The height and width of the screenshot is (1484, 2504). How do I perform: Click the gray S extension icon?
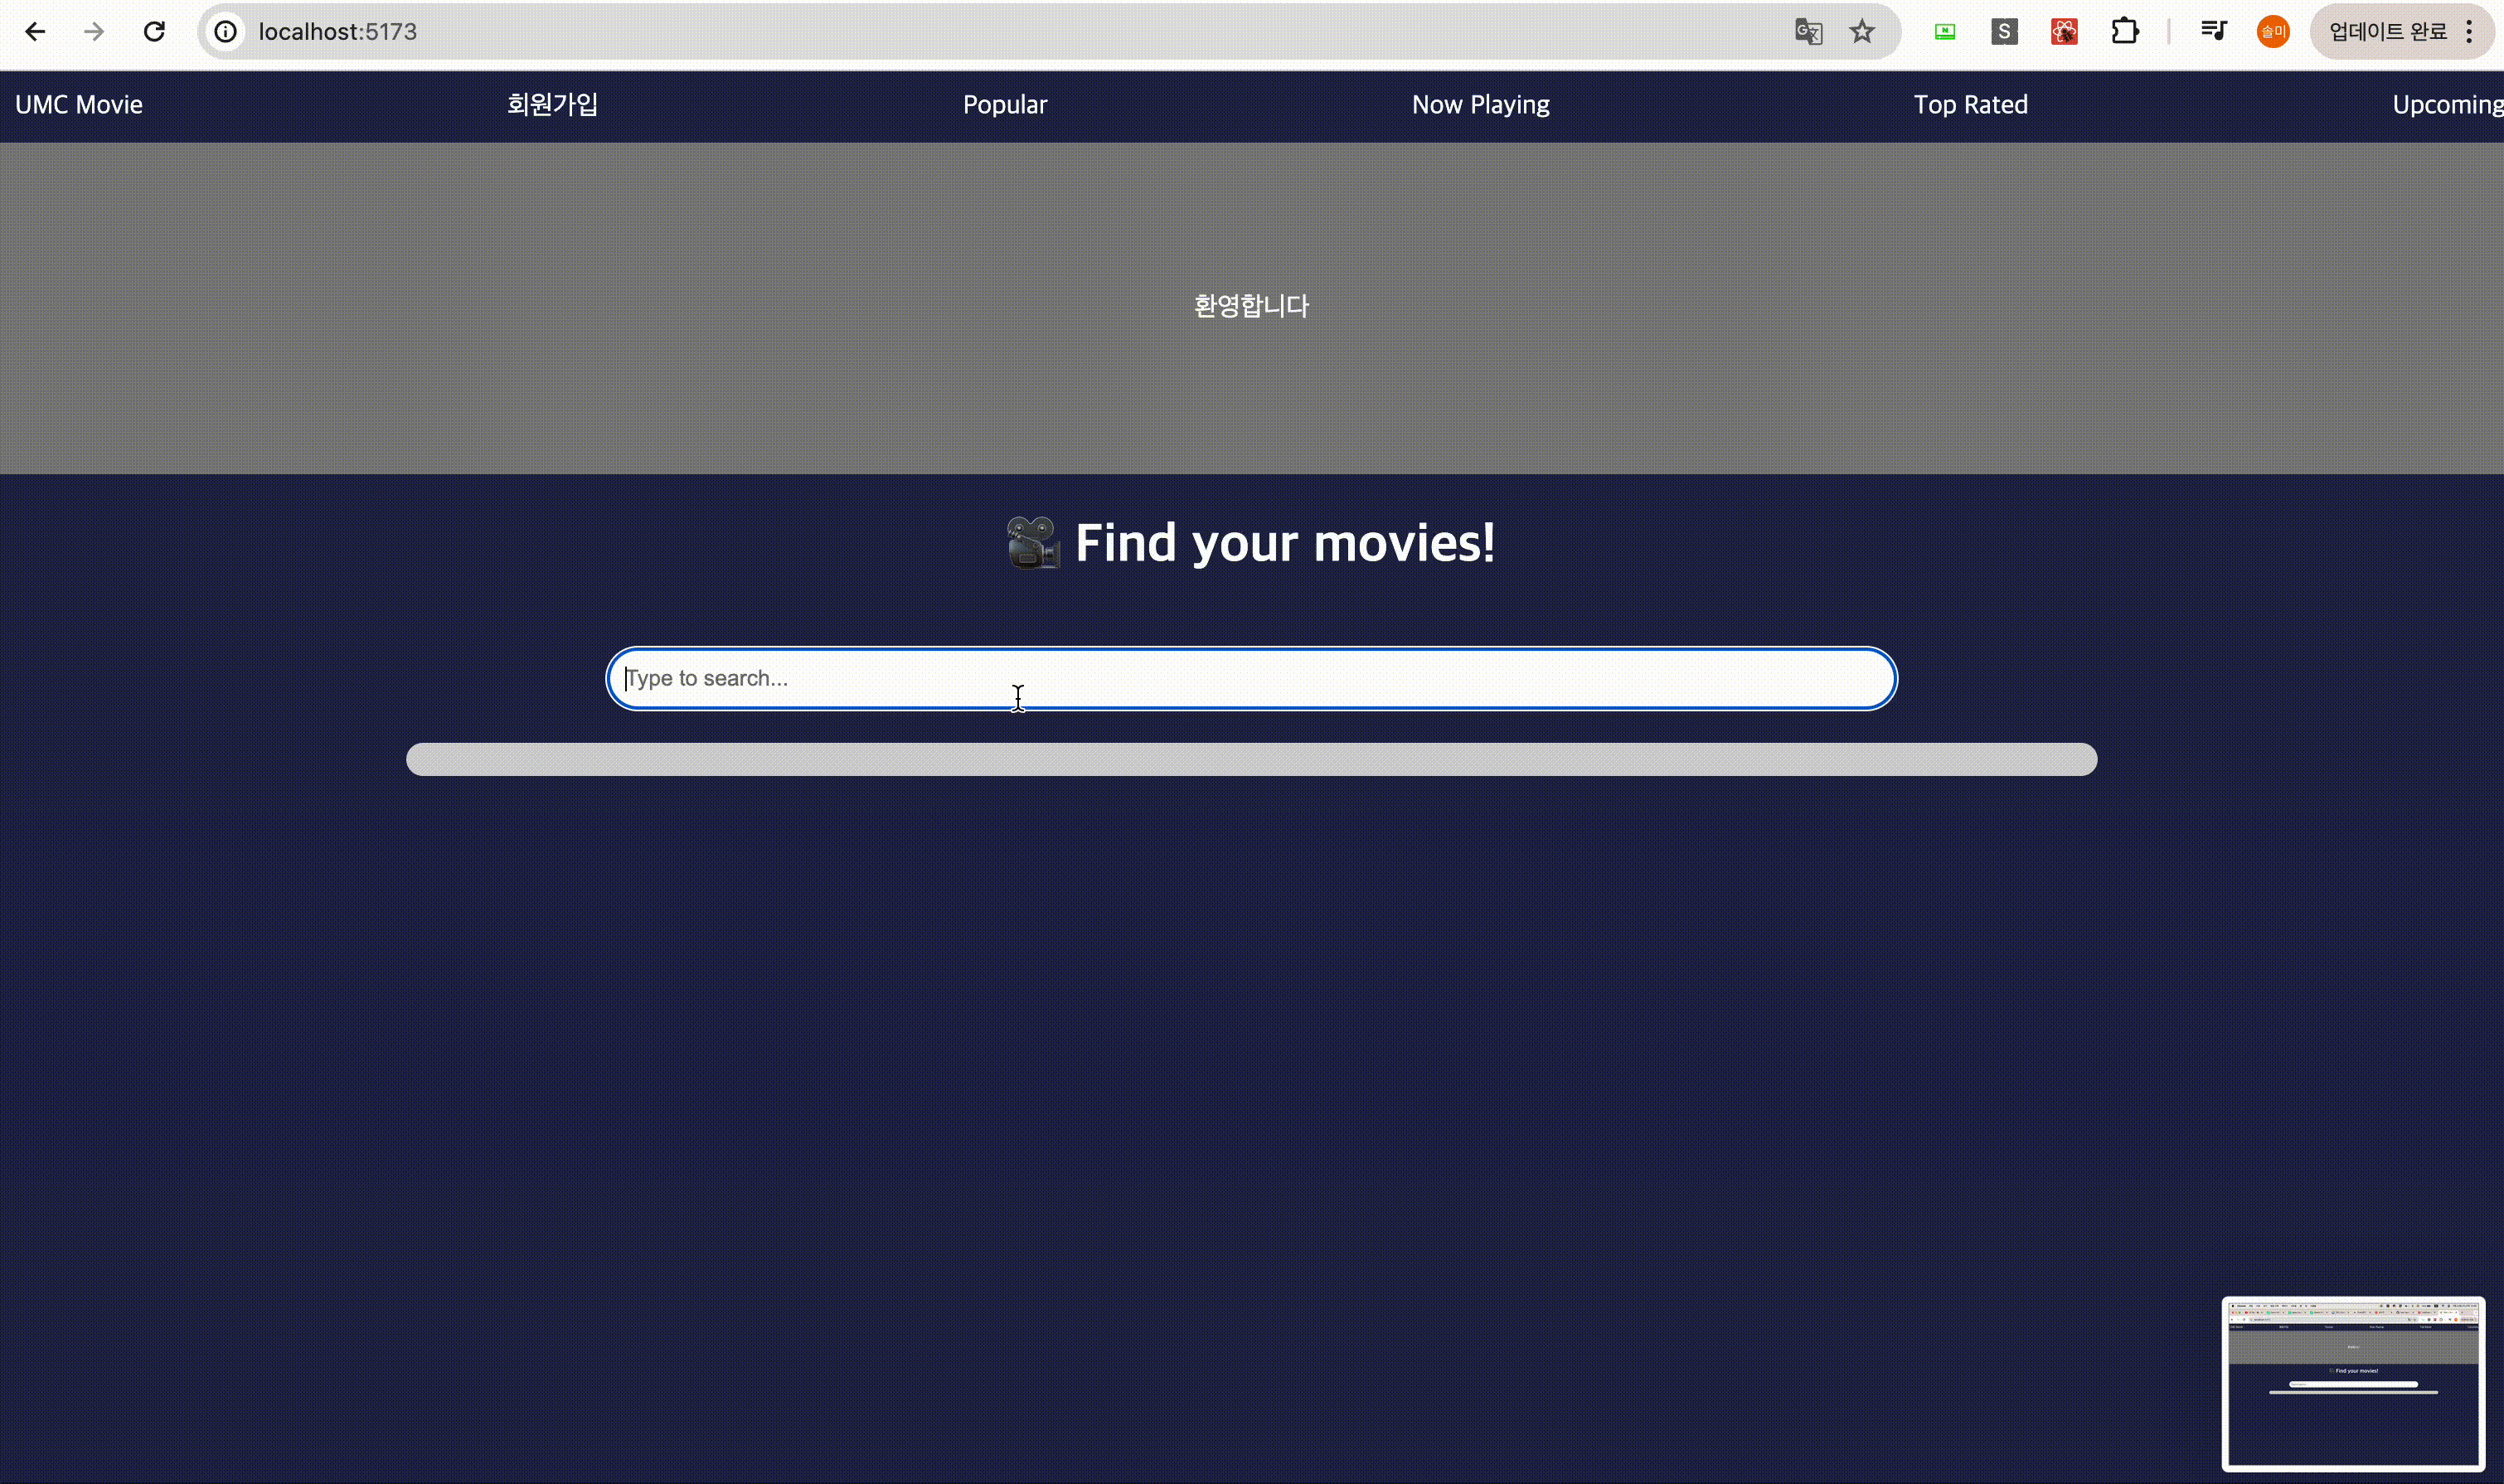coord(2003,32)
